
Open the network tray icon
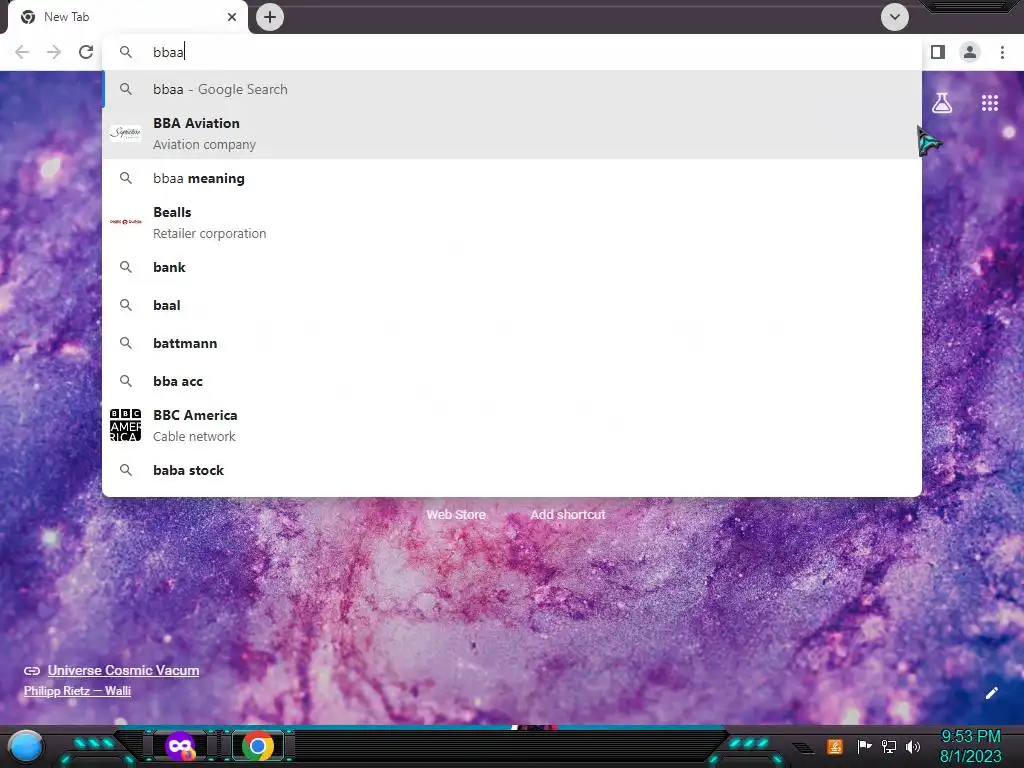point(888,746)
